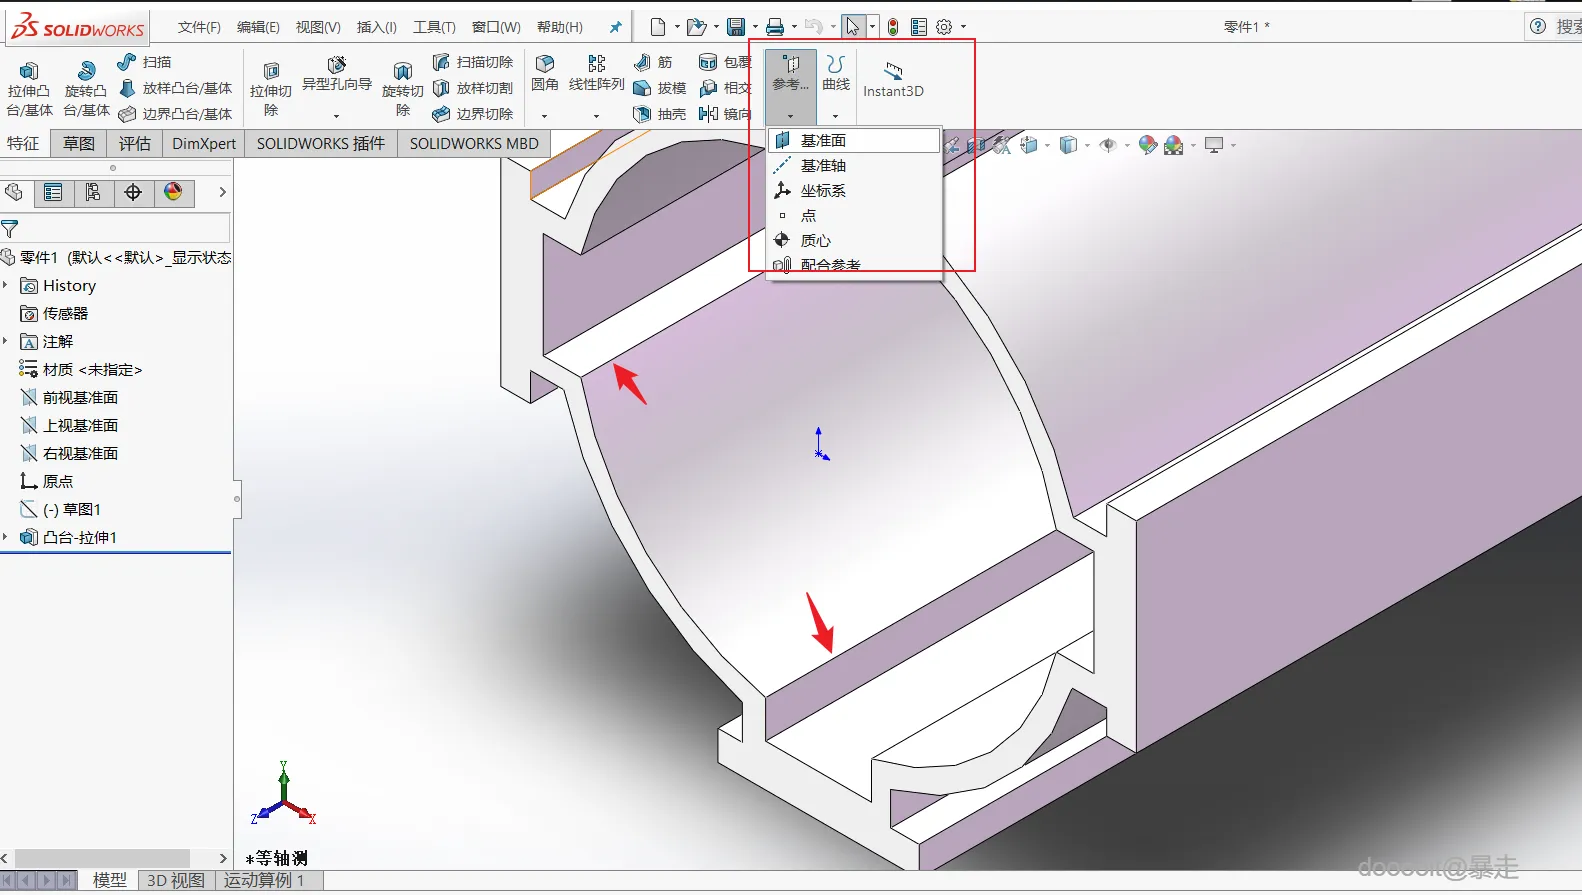The image size is (1582, 895).
Task: Choose 基准面 from the reference menu
Action: [x=855, y=141]
